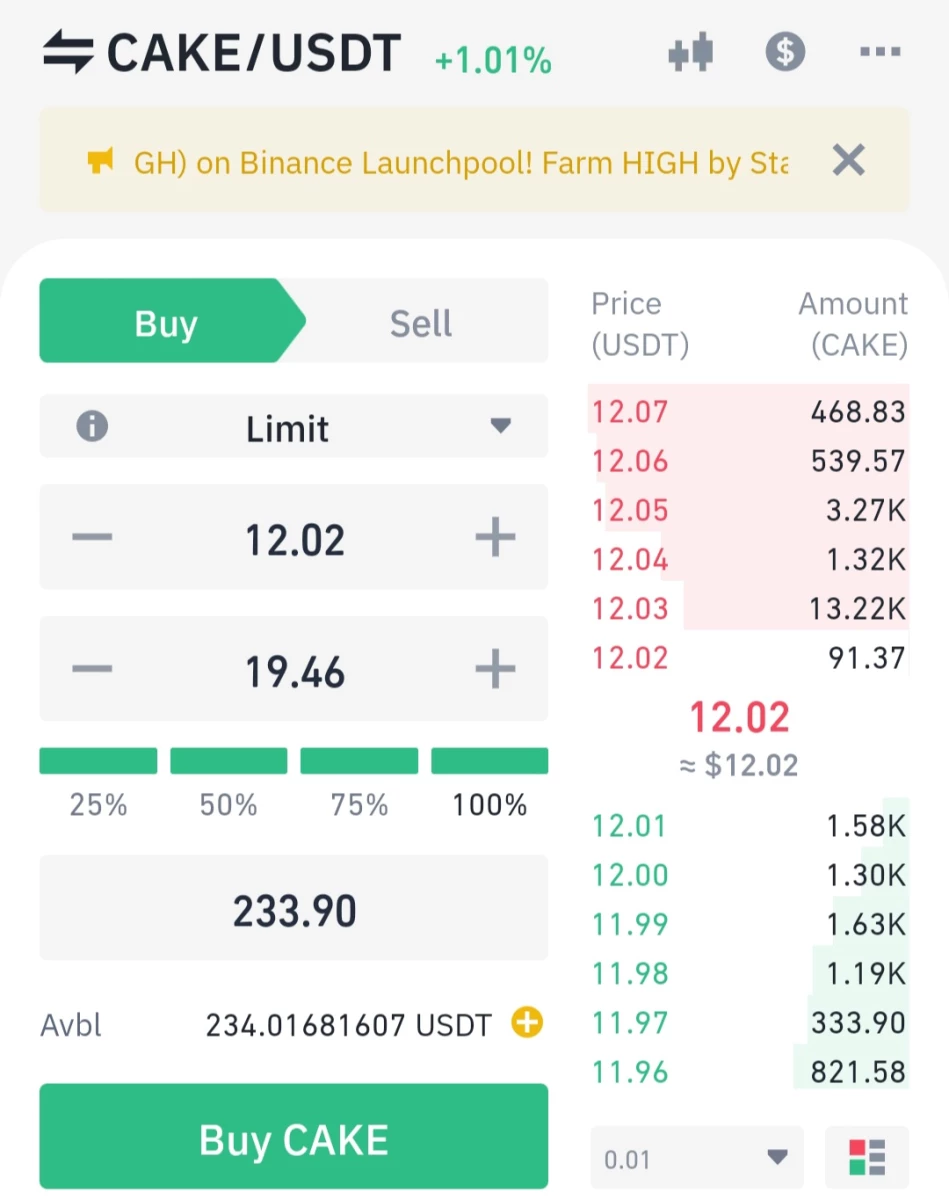The image size is (949, 1200).
Task: Tap the Buy CAKE button
Action: point(294,1137)
